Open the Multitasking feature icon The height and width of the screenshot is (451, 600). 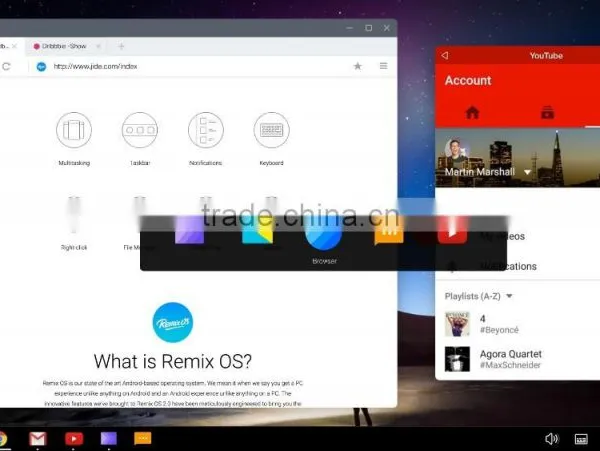pos(74,130)
